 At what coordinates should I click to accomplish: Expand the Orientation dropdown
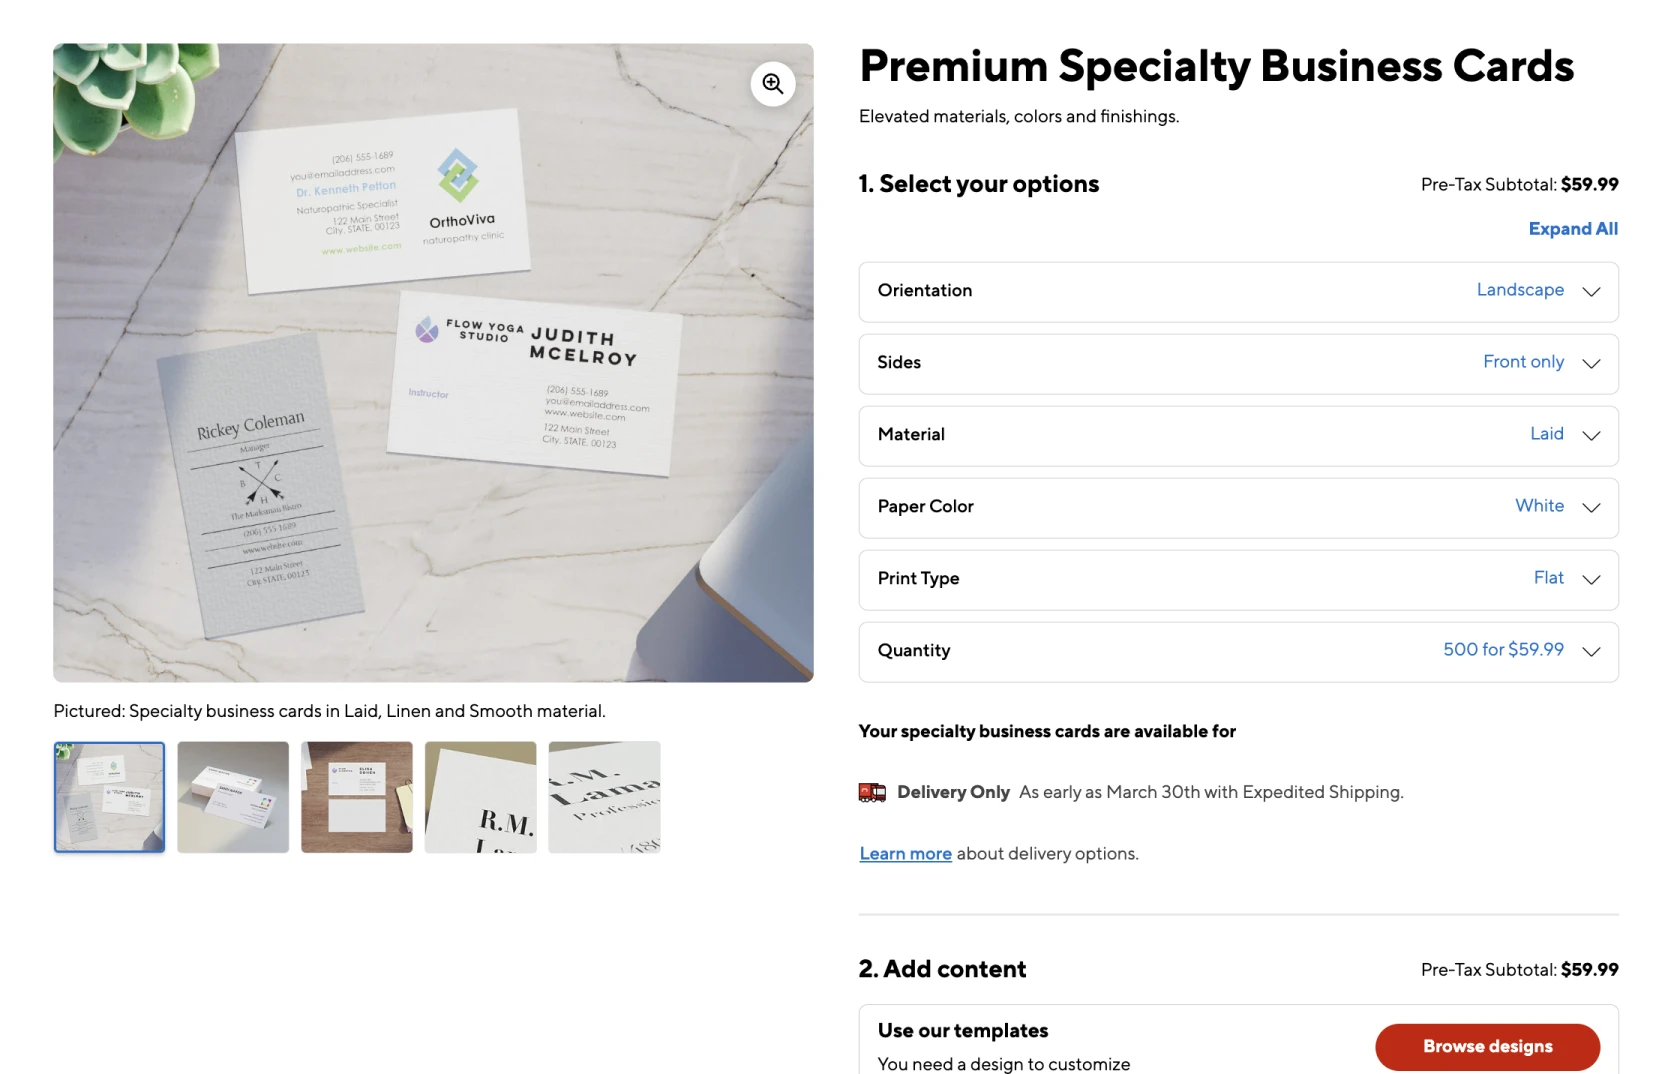click(x=1237, y=291)
